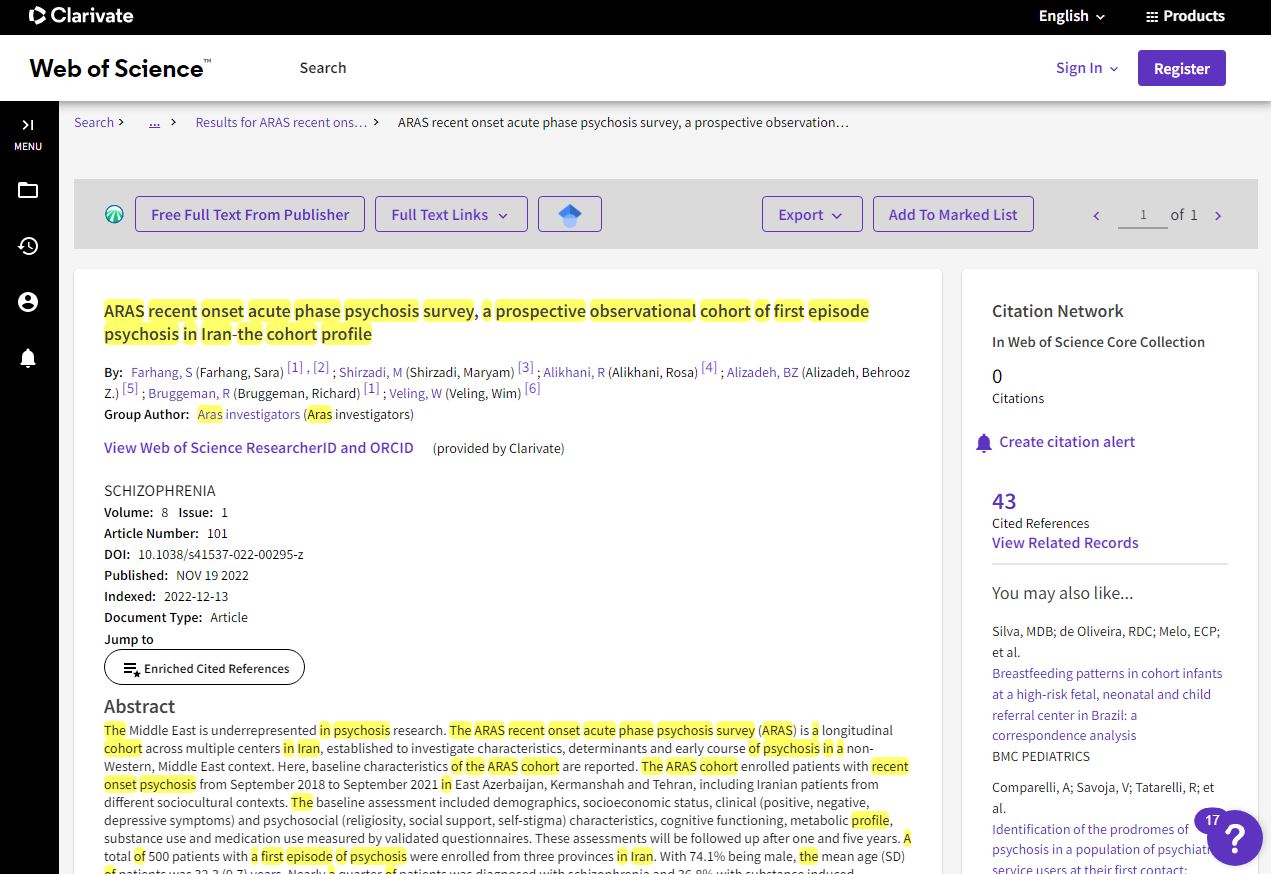
Task: Go to previous record arrow
Action: (1096, 215)
